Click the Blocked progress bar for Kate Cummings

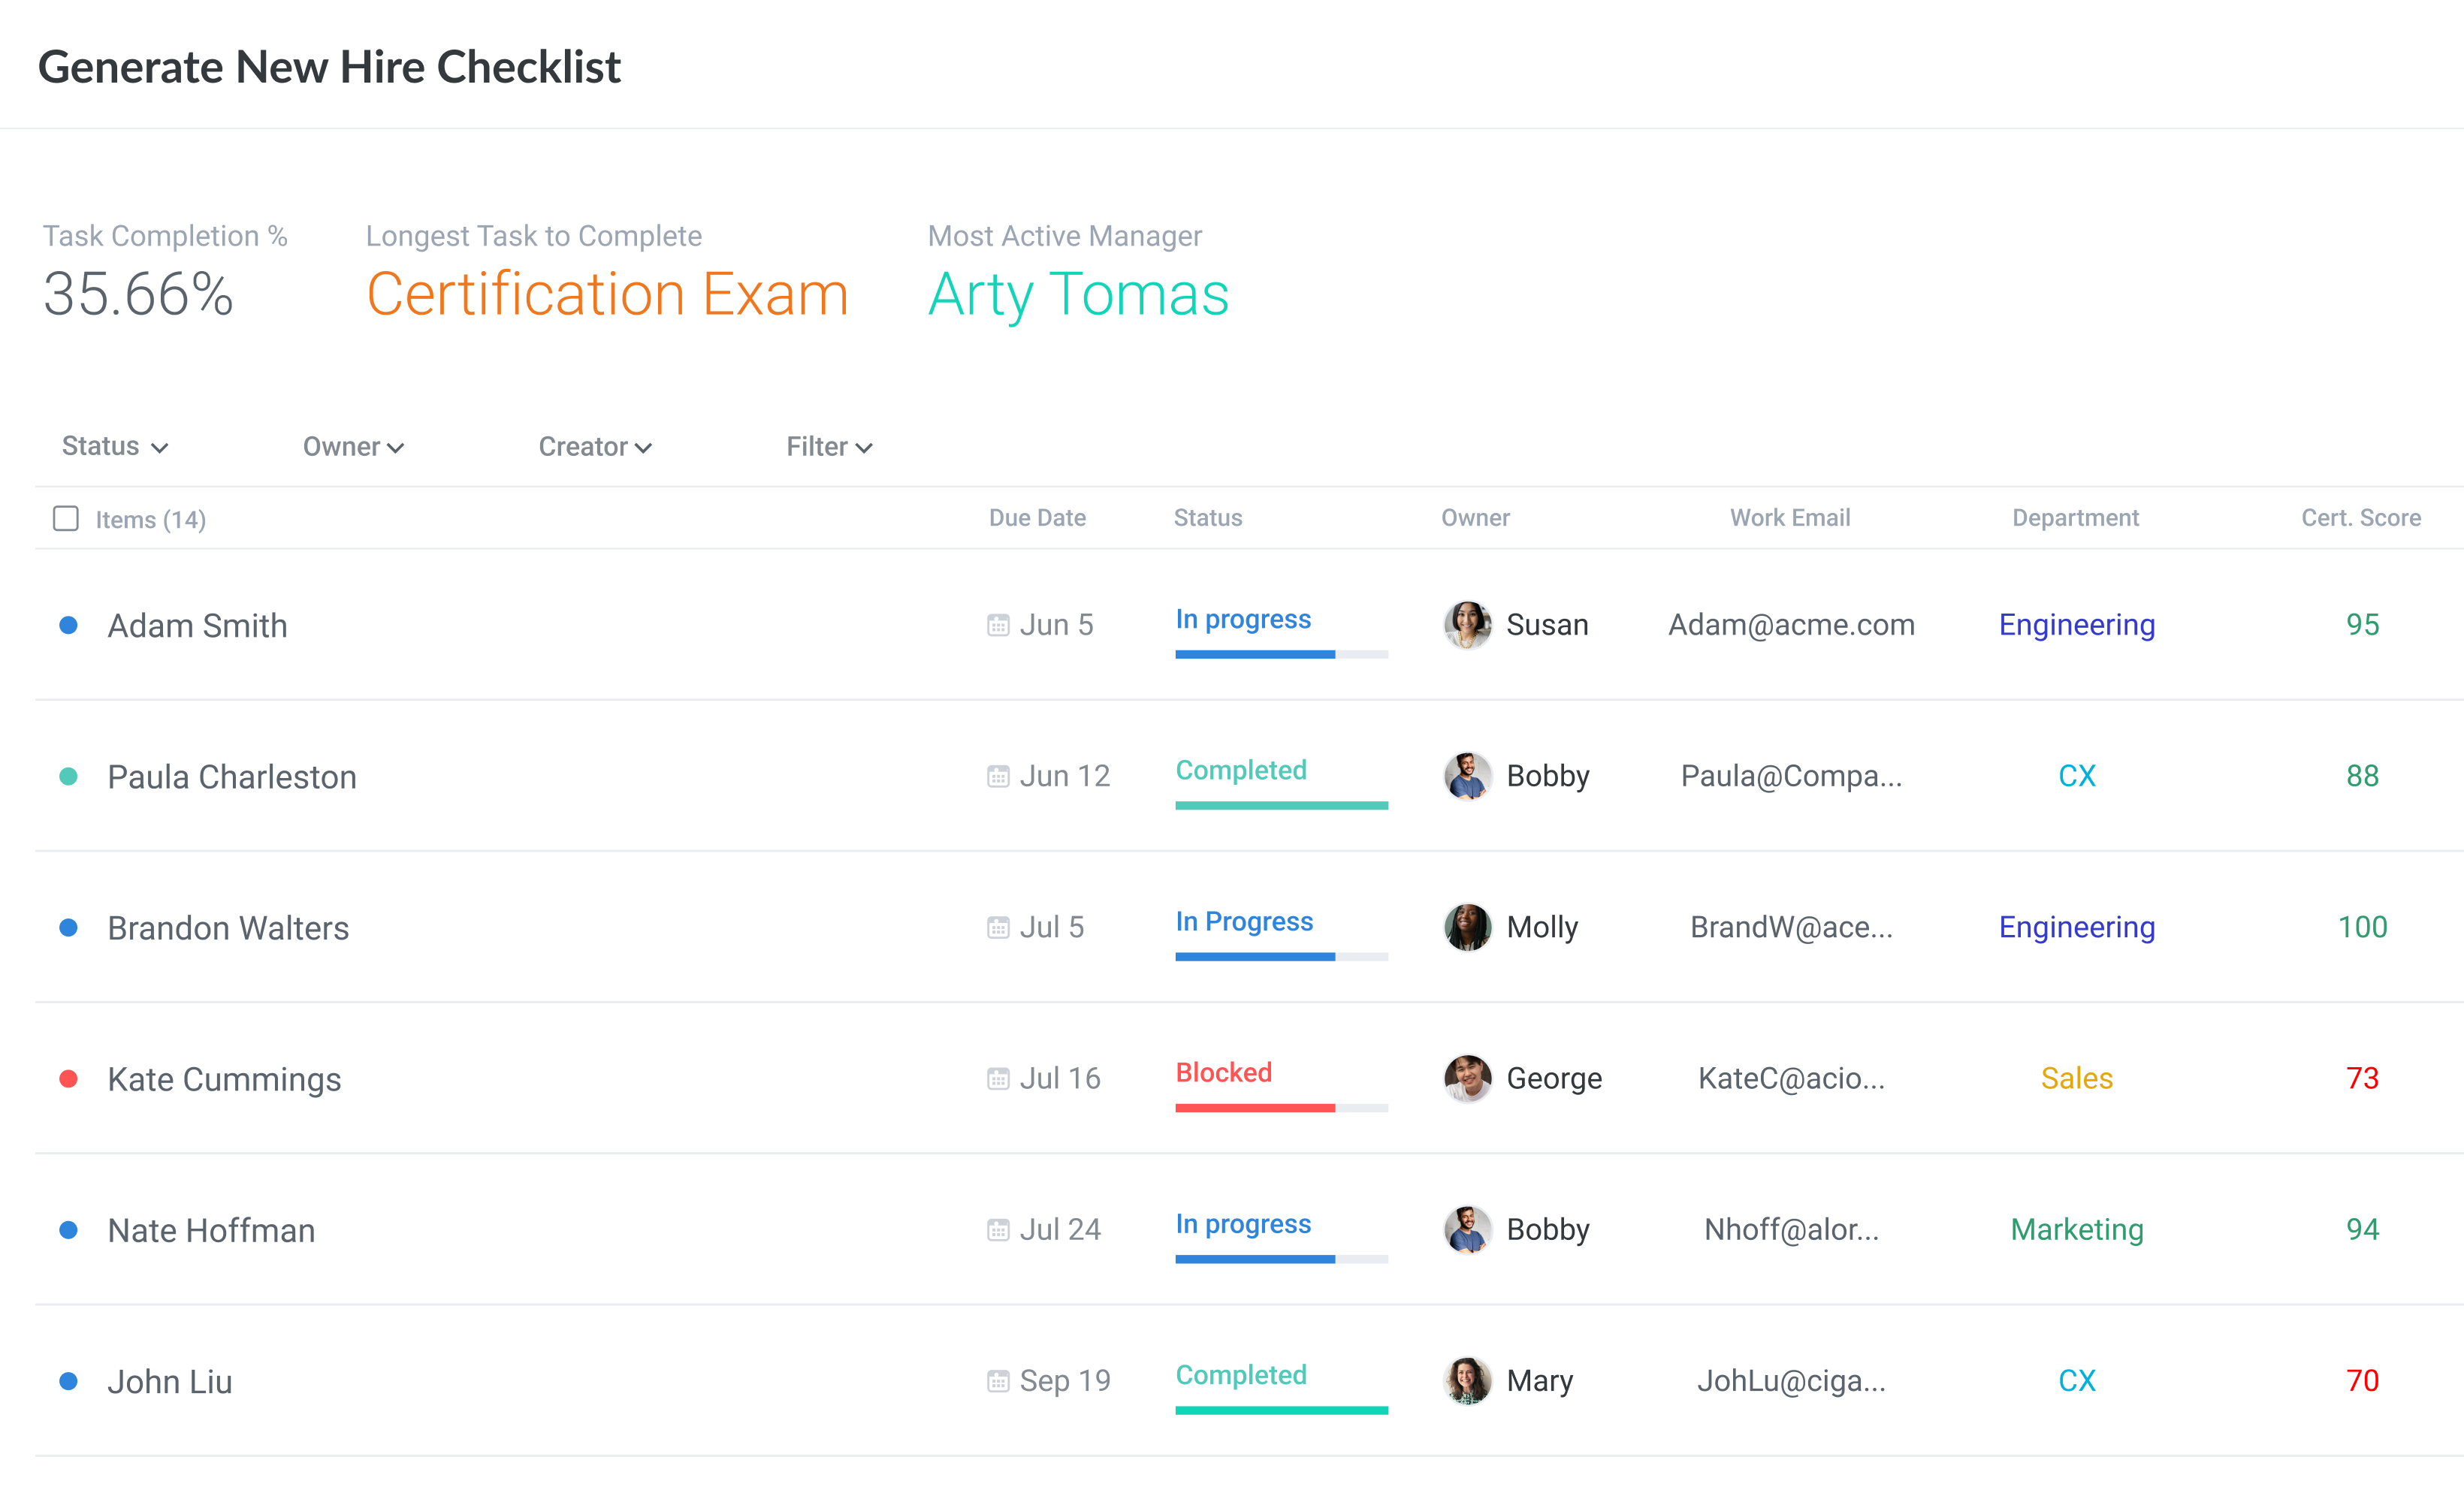[1281, 1108]
